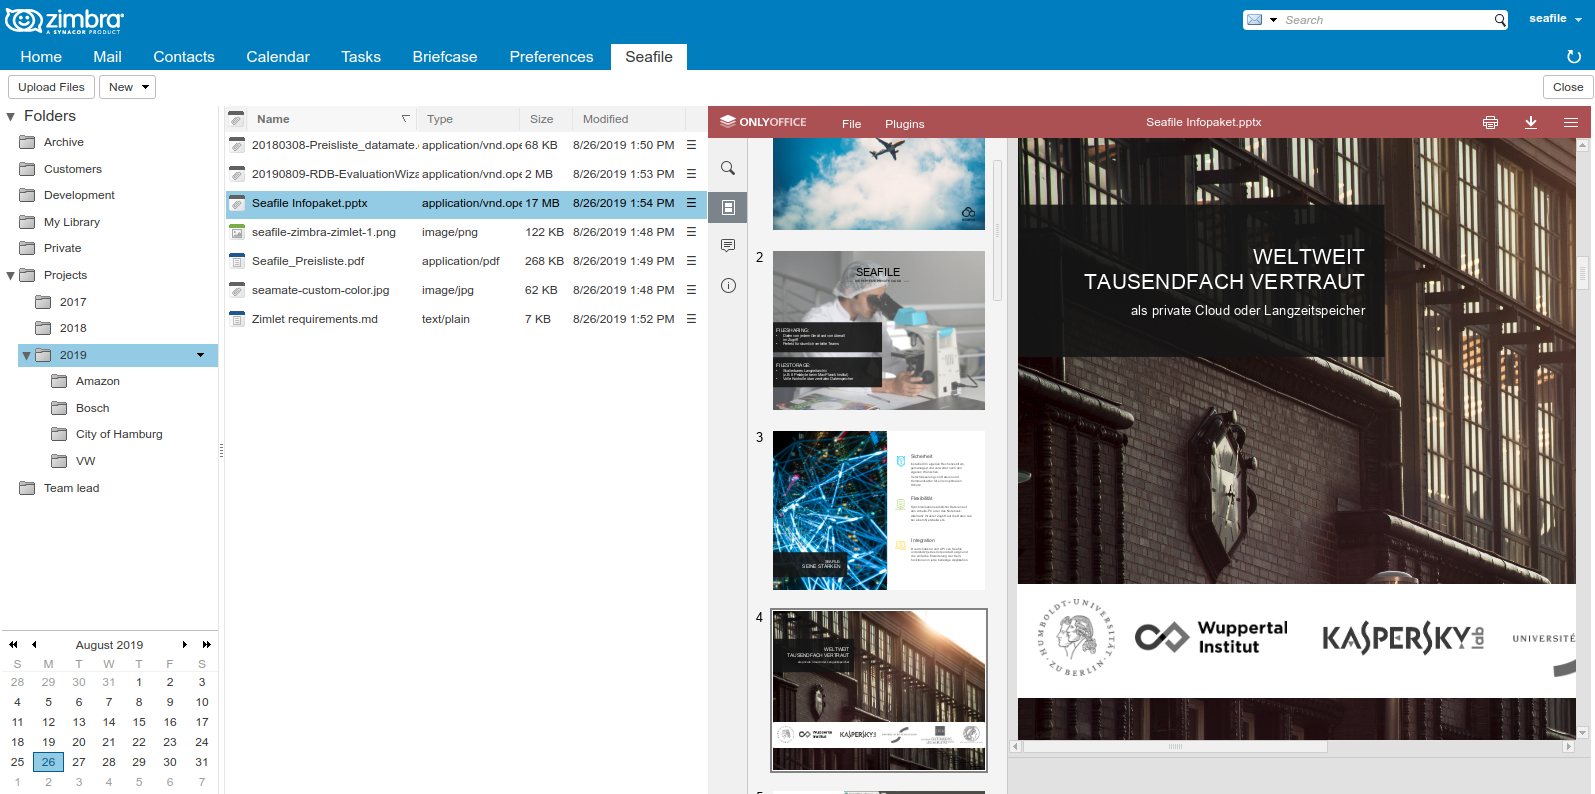Screen dimensions: 1595x794
Task: Select slide 3 thumbnail with blue network
Action: 879,510
